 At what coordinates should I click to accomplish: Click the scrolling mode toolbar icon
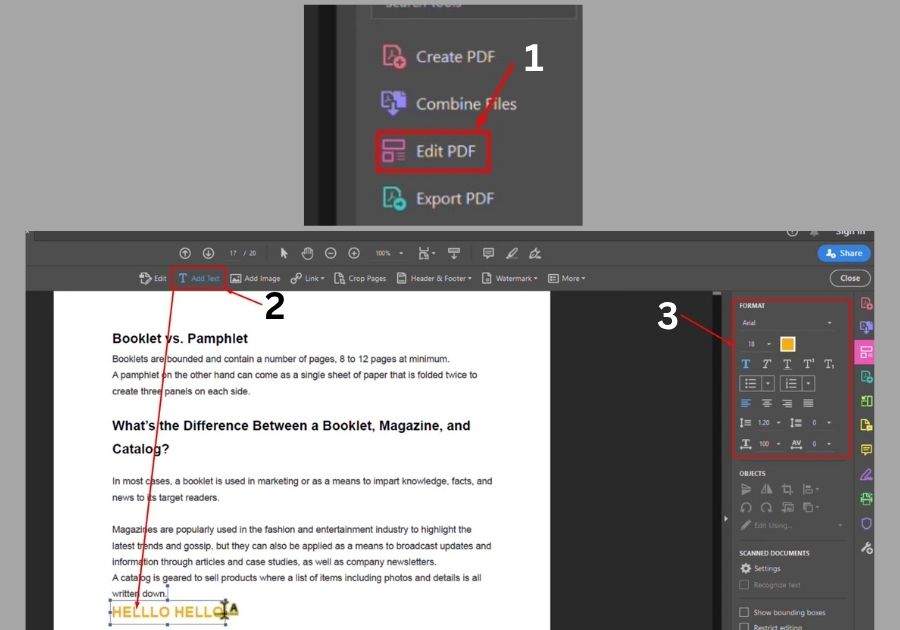pos(454,253)
